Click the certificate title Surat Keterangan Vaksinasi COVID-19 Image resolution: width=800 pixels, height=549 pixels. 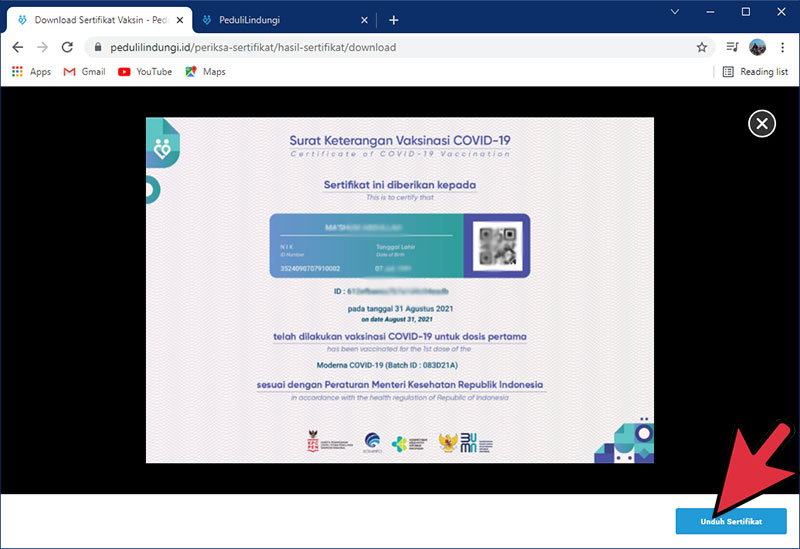tap(399, 140)
